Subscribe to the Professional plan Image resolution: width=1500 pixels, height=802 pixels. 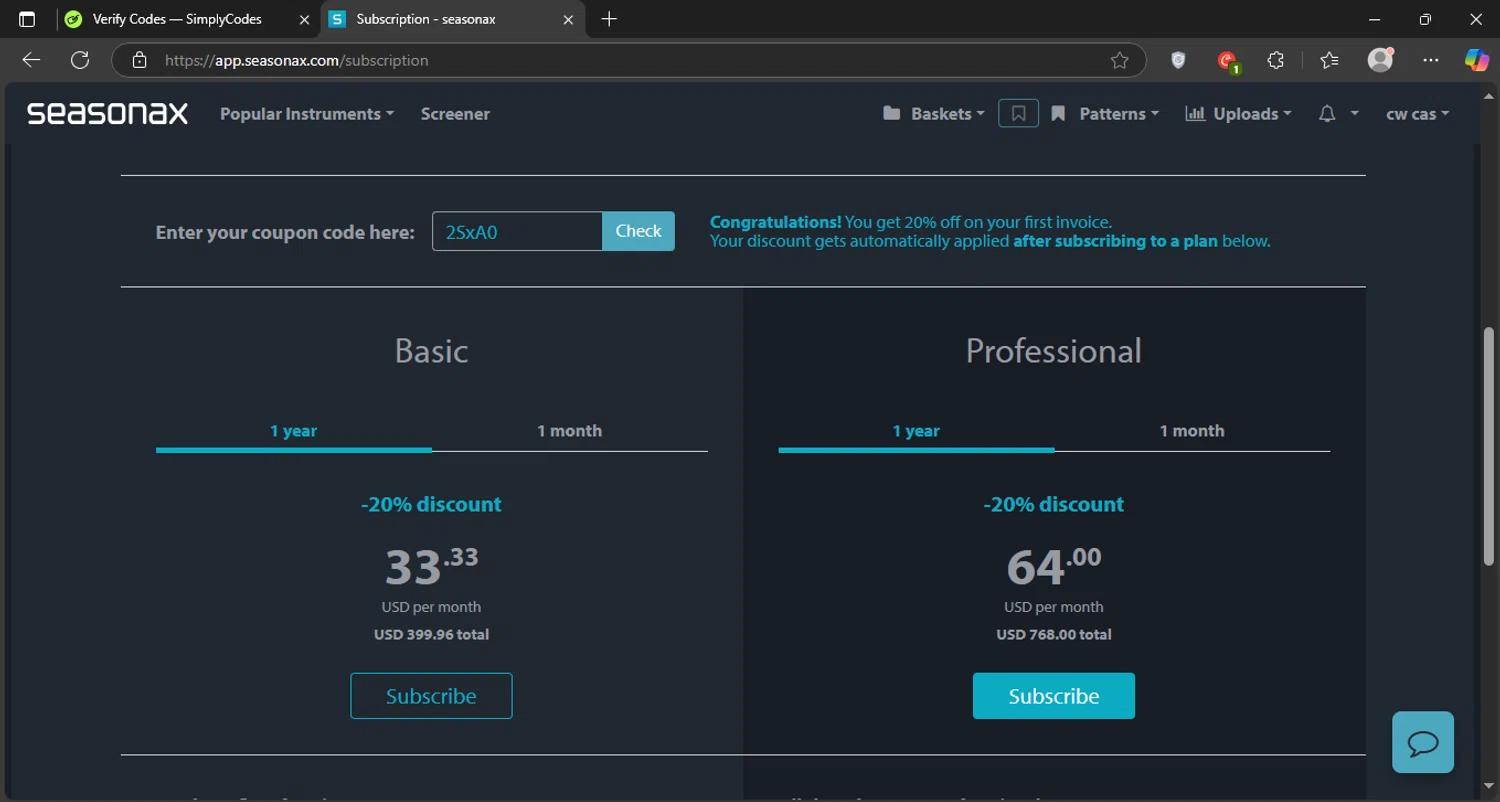point(1054,696)
